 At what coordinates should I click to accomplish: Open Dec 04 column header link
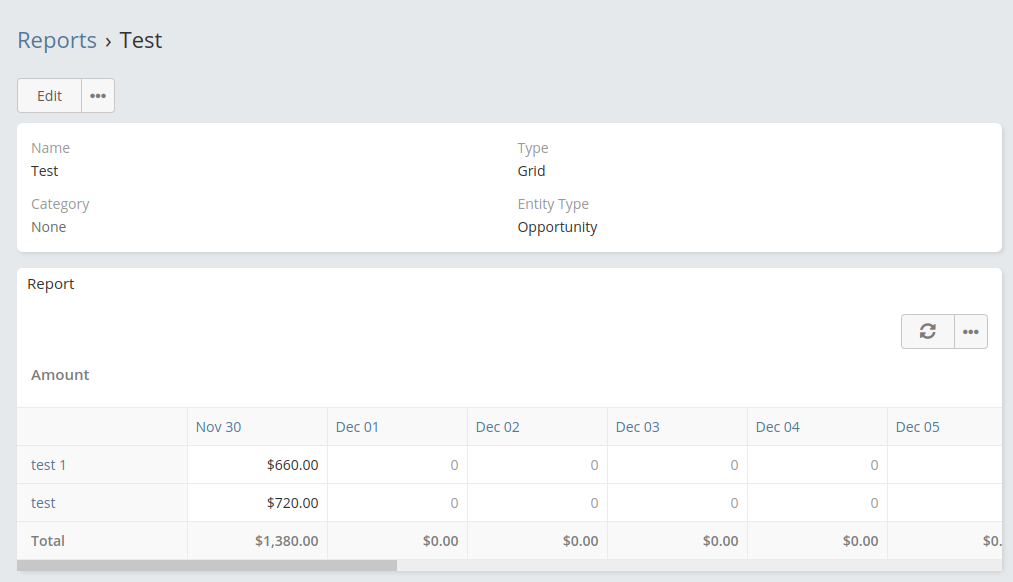(x=777, y=427)
